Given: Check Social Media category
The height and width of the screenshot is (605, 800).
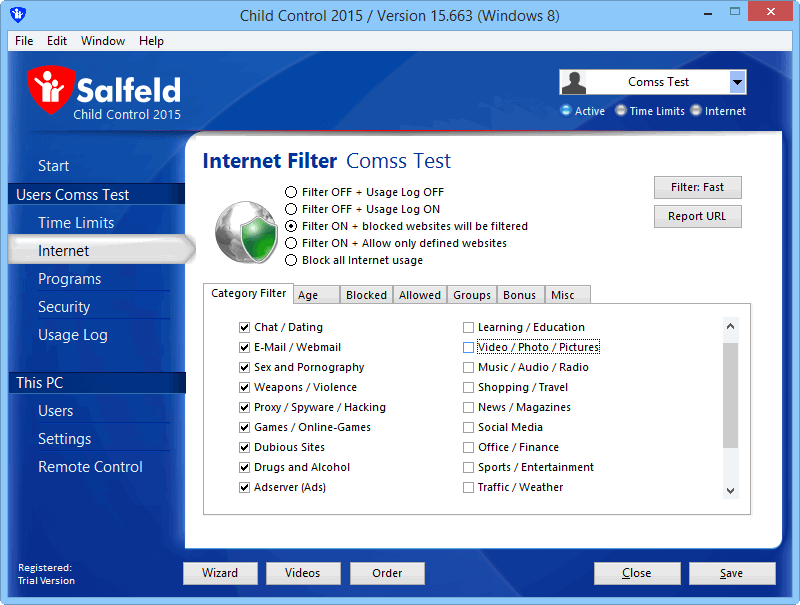Looking at the screenshot, I should pos(468,427).
